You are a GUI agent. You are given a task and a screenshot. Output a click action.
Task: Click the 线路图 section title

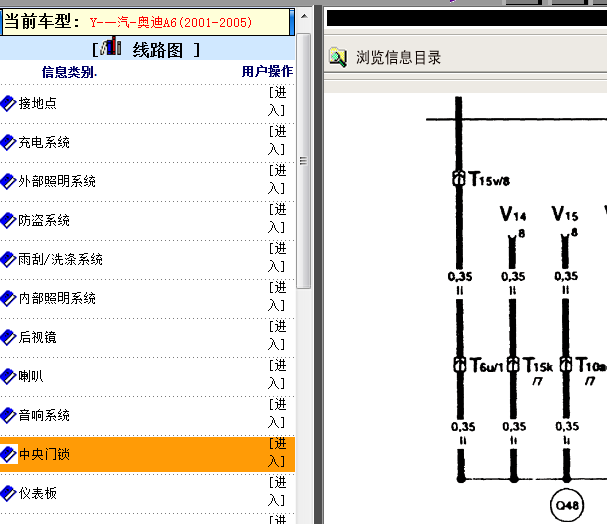point(158,50)
